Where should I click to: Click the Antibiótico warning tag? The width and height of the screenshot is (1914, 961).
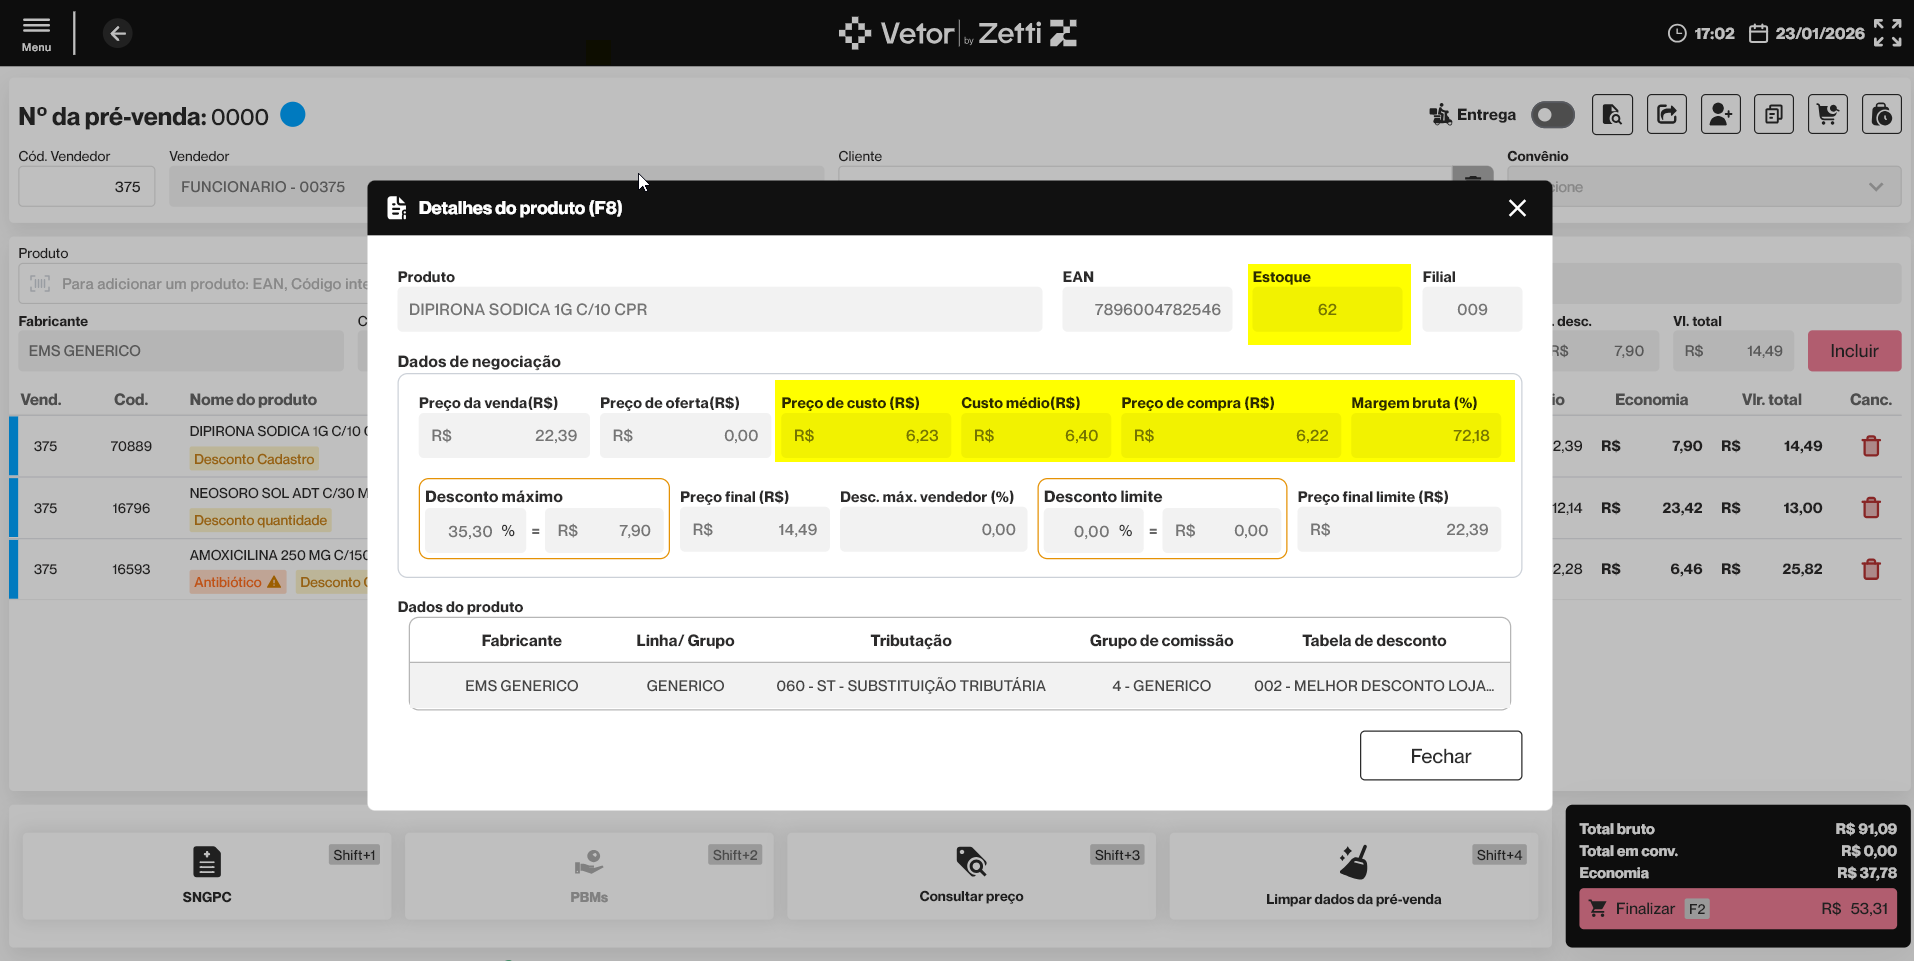pyautogui.click(x=238, y=582)
